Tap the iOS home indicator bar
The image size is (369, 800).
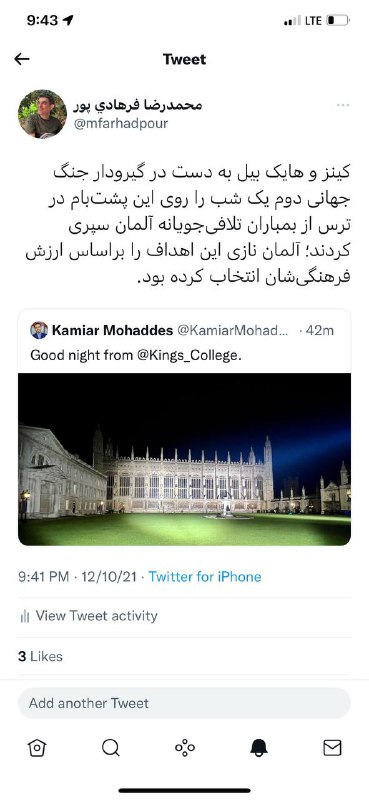(184, 791)
